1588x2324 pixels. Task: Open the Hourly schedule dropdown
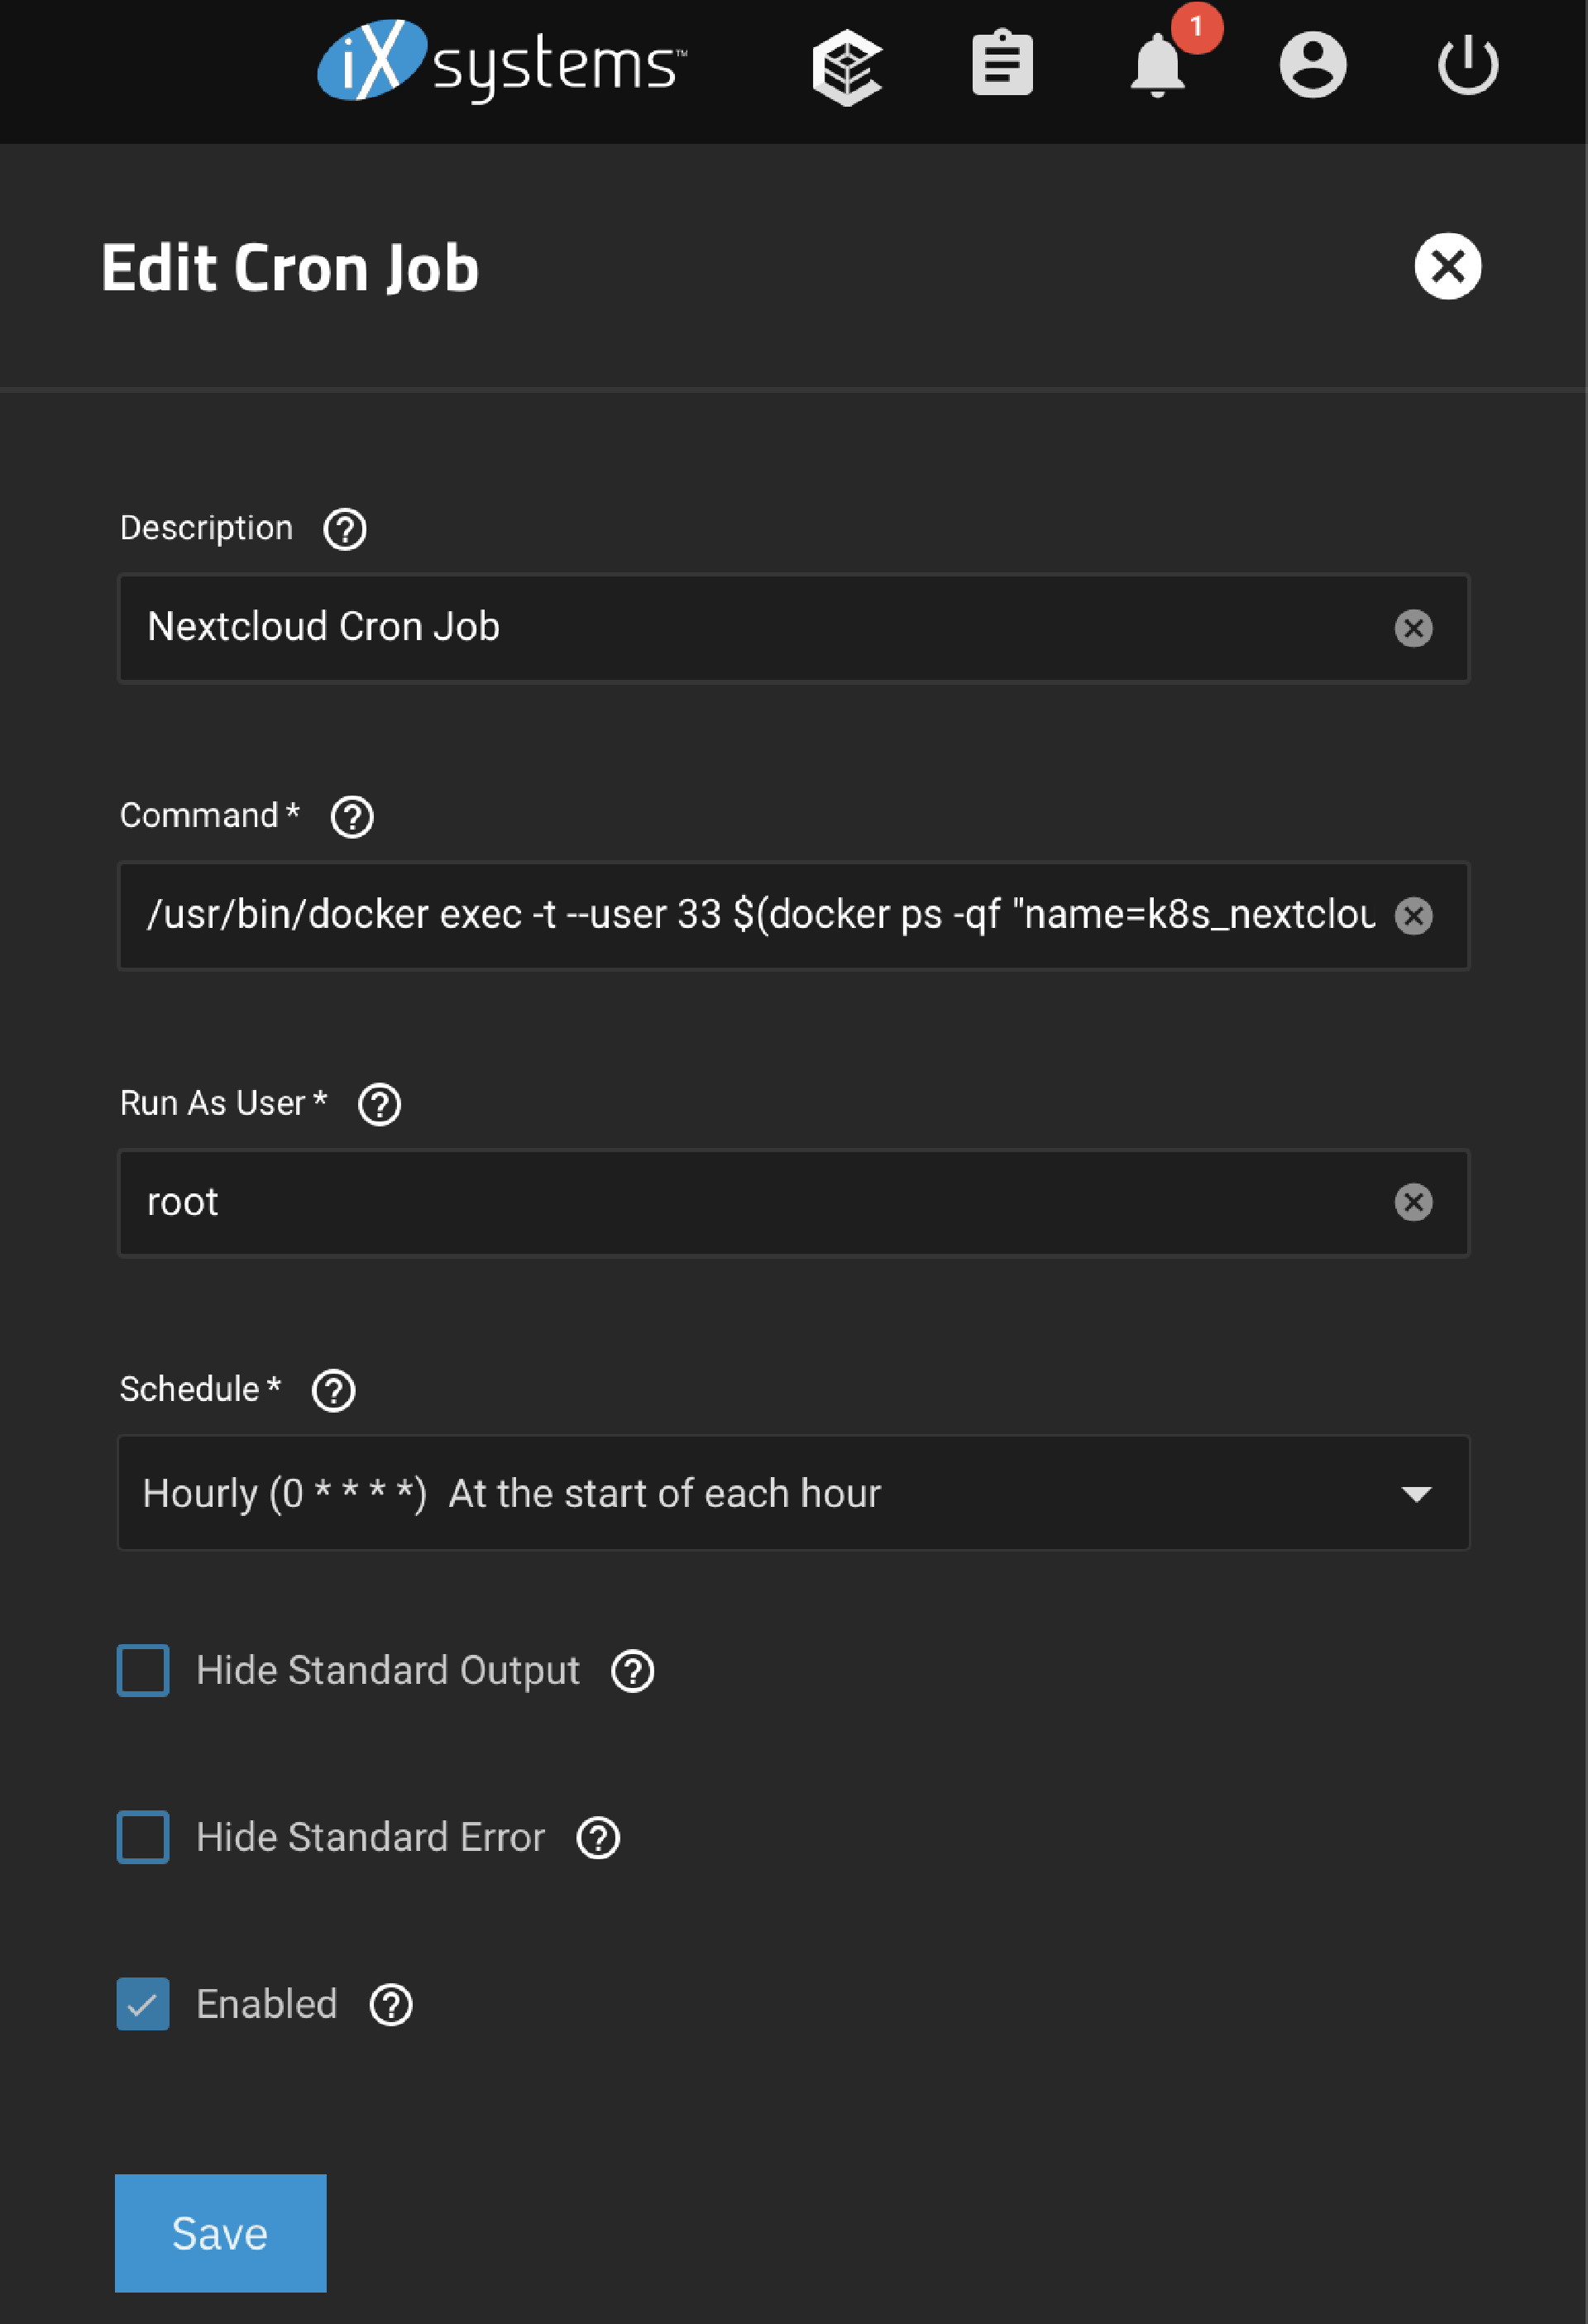[x=1416, y=1494]
